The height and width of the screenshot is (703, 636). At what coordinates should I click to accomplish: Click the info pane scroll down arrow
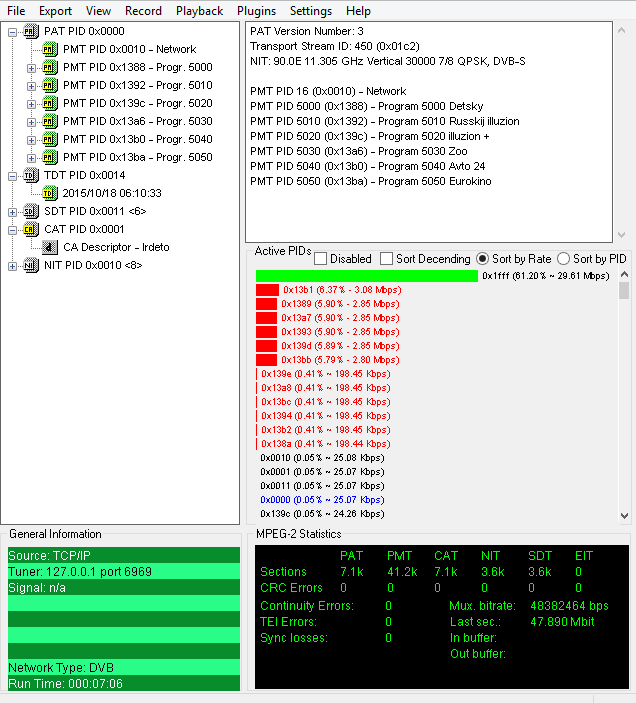click(621, 234)
